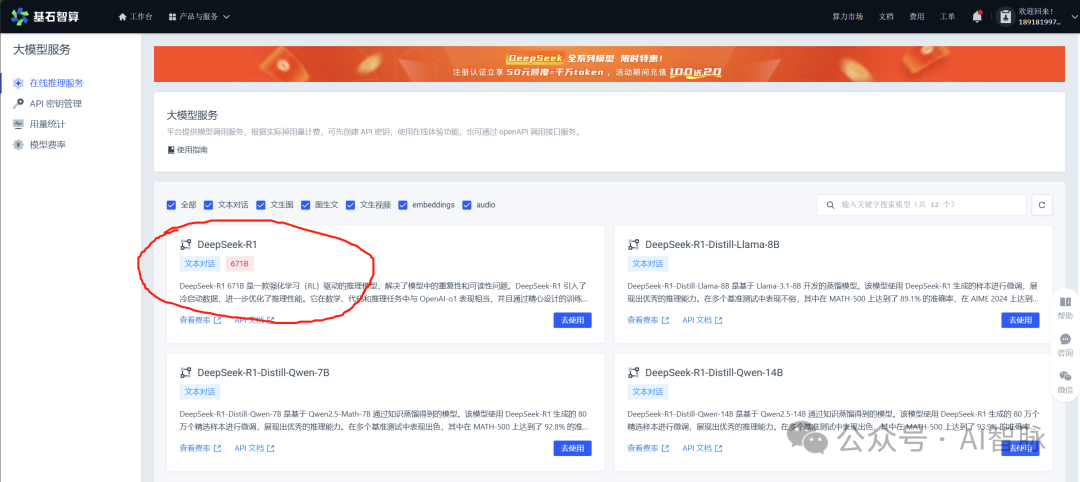Toggle the embeddings filter checkbox
This screenshot has height=482, width=1080.
pos(403,205)
